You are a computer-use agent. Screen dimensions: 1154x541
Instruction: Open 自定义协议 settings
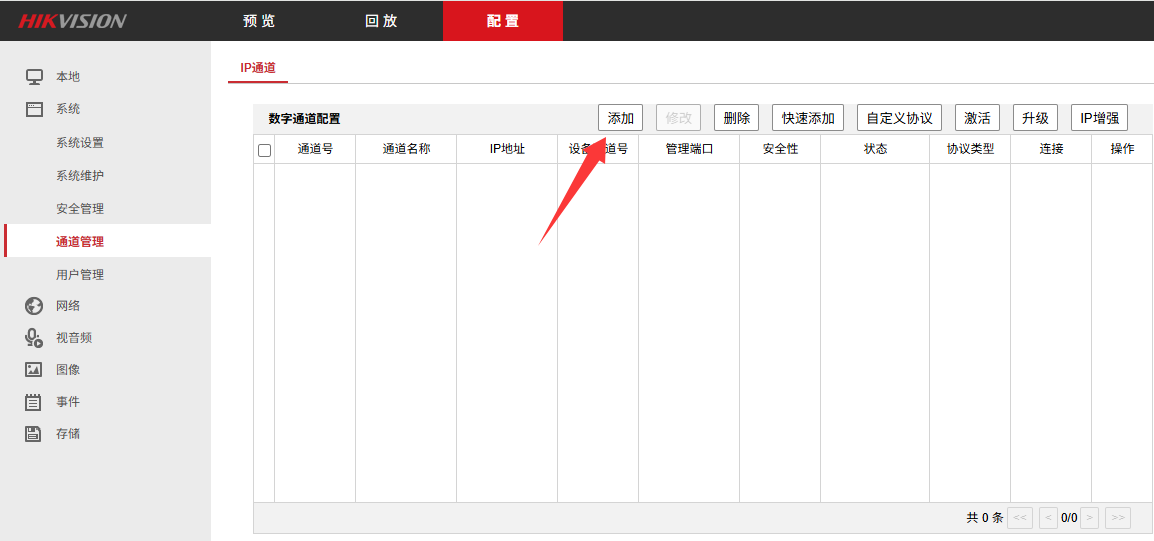coord(899,118)
